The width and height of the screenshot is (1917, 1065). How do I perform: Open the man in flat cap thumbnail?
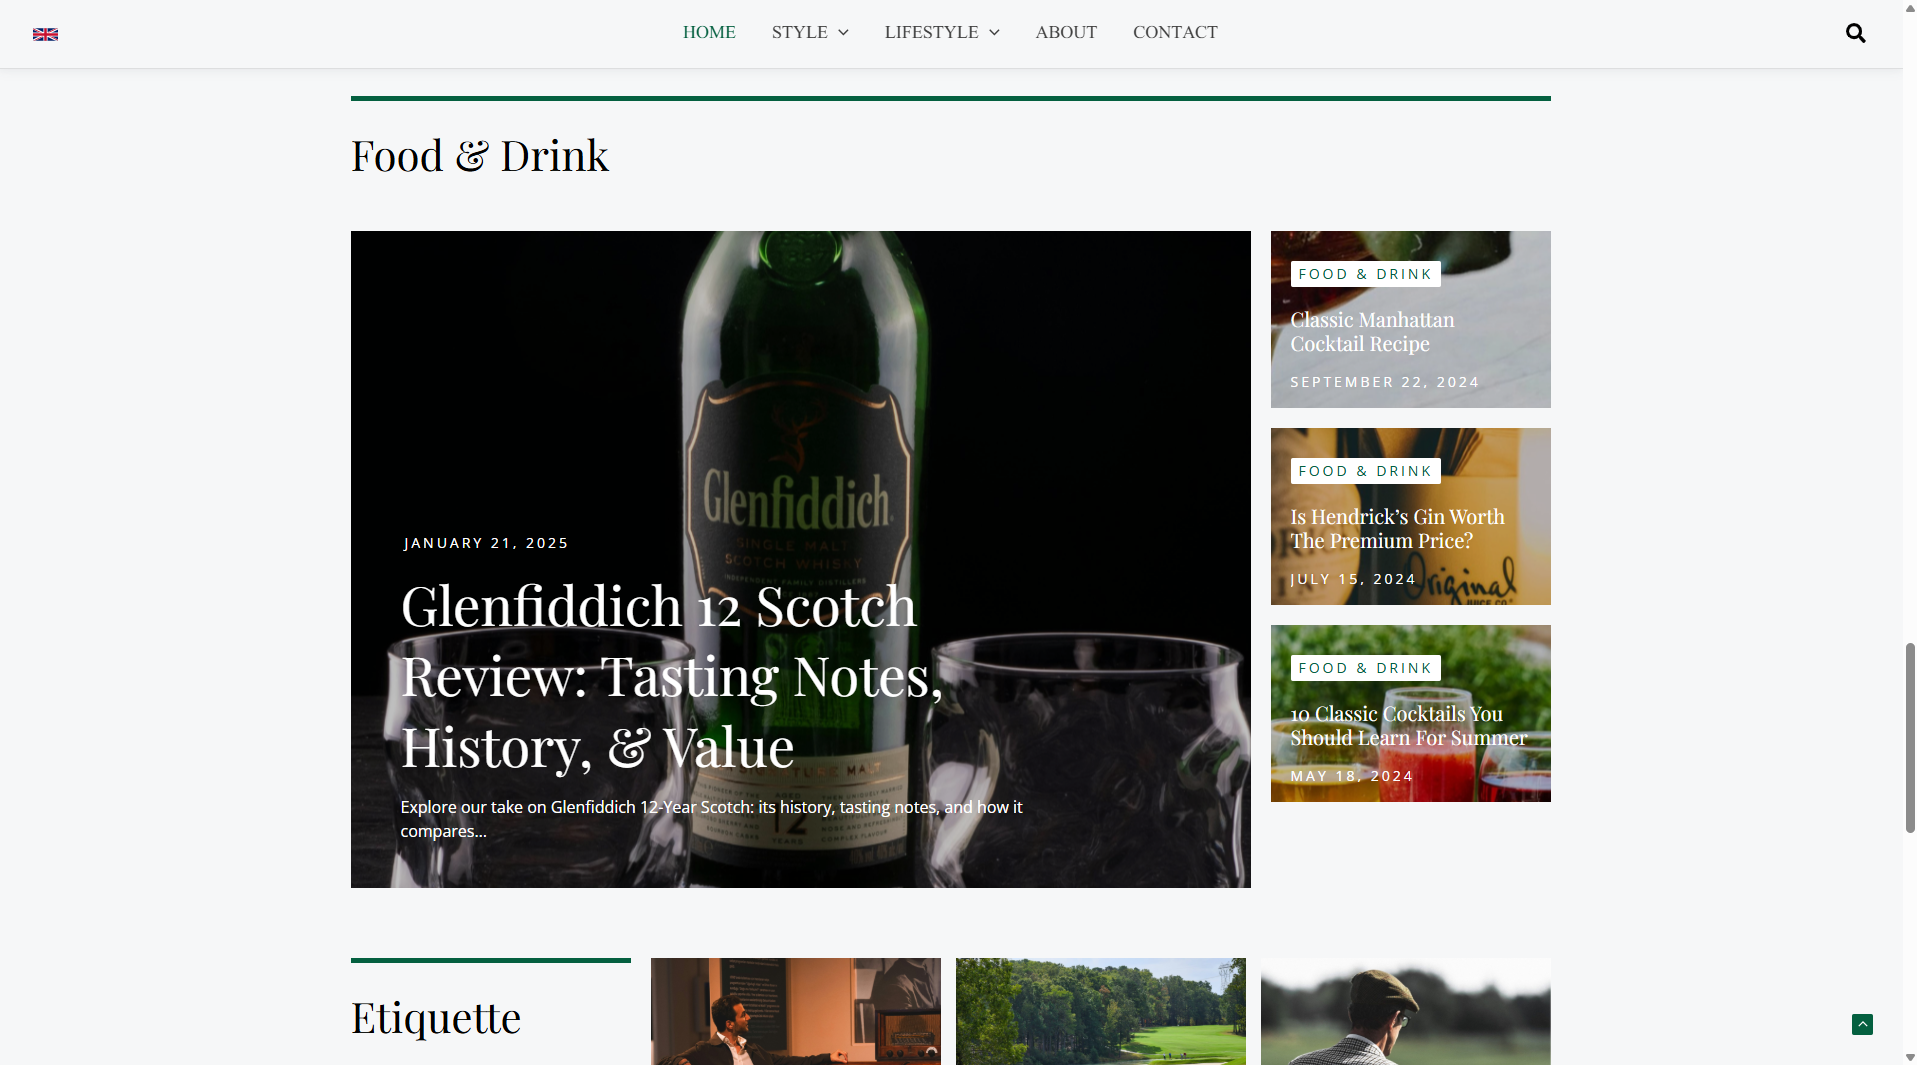1405,1011
